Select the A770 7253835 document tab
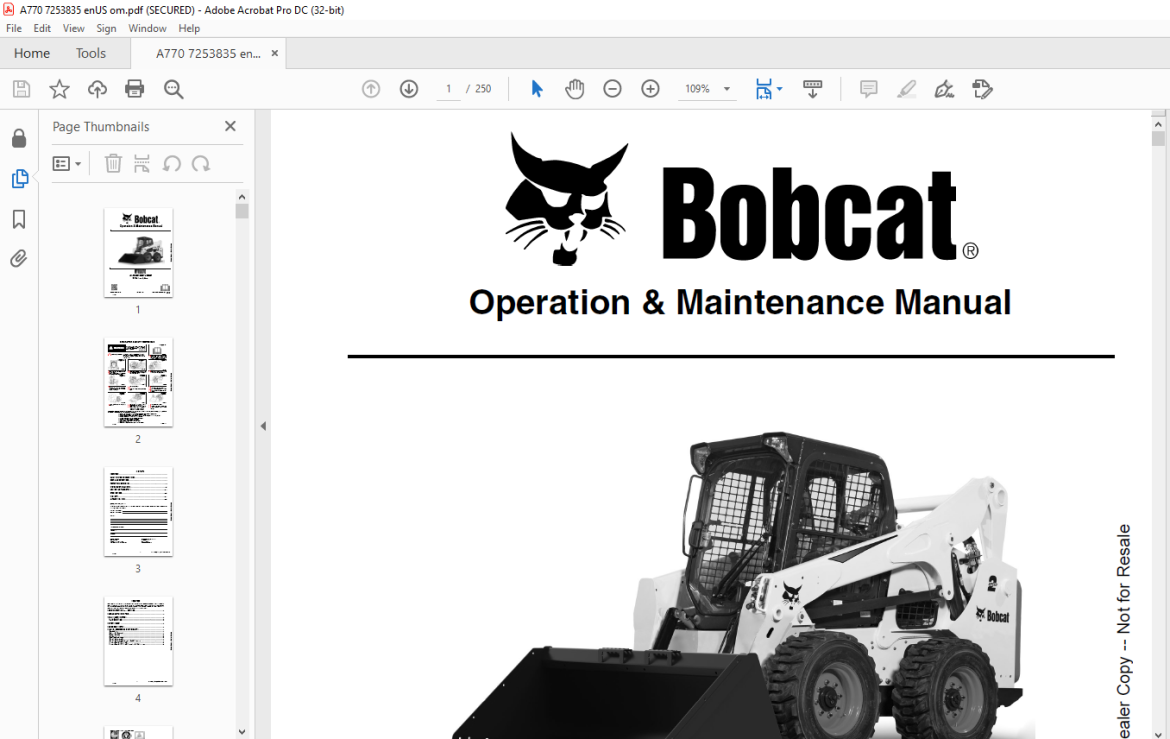The height and width of the screenshot is (739, 1170). (208, 54)
